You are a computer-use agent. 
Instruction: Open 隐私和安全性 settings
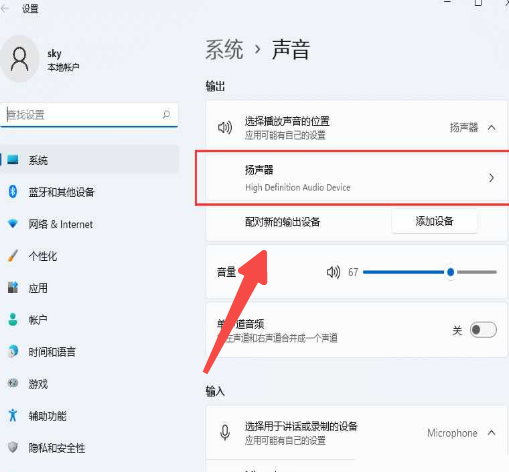pyautogui.click(x=89, y=447)
